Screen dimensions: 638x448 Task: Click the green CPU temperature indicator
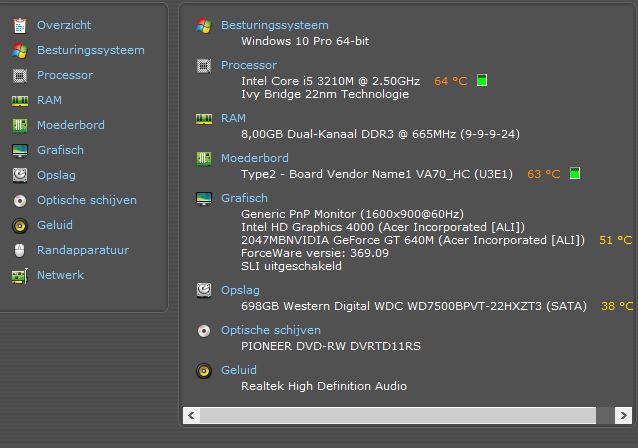click(482, 81)
